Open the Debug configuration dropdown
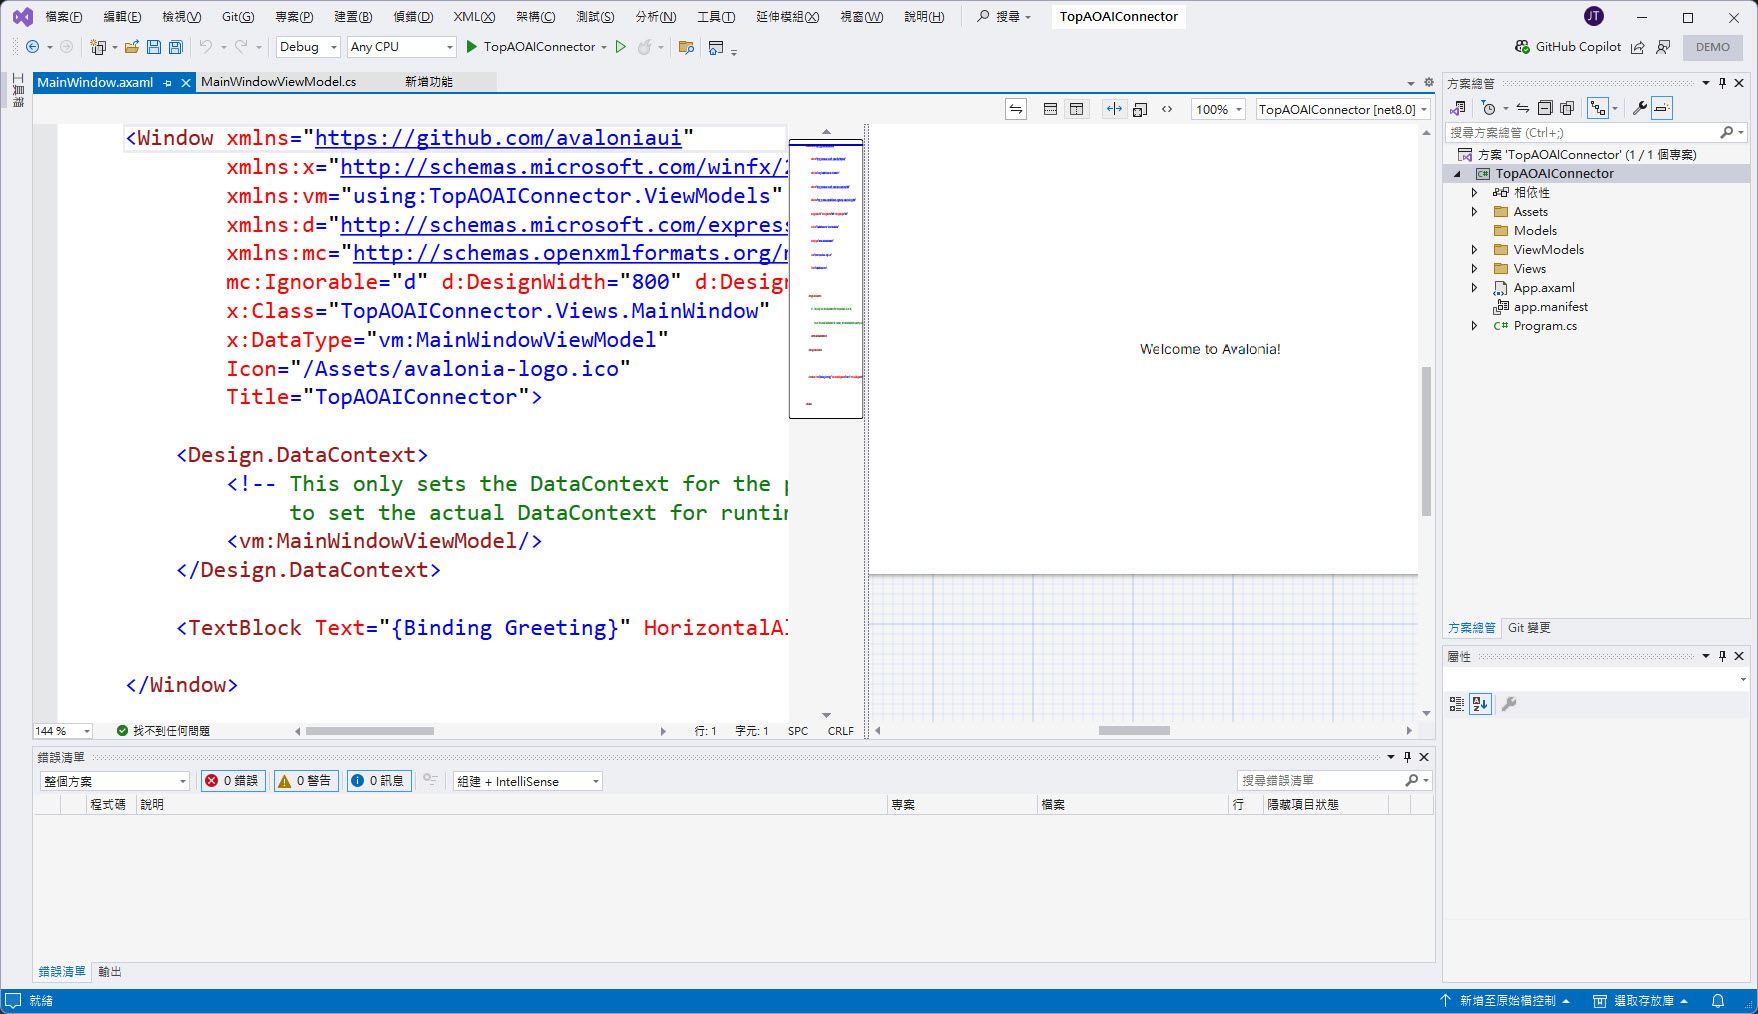The image size is (1758, 1014). (308, 47)
